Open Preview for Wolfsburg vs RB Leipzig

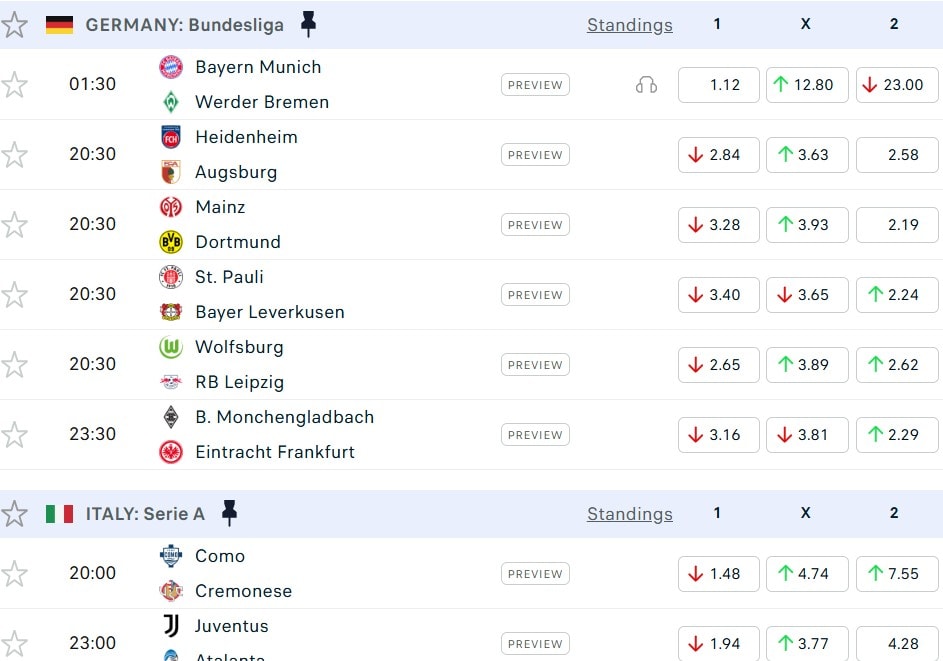coord(535,365)
